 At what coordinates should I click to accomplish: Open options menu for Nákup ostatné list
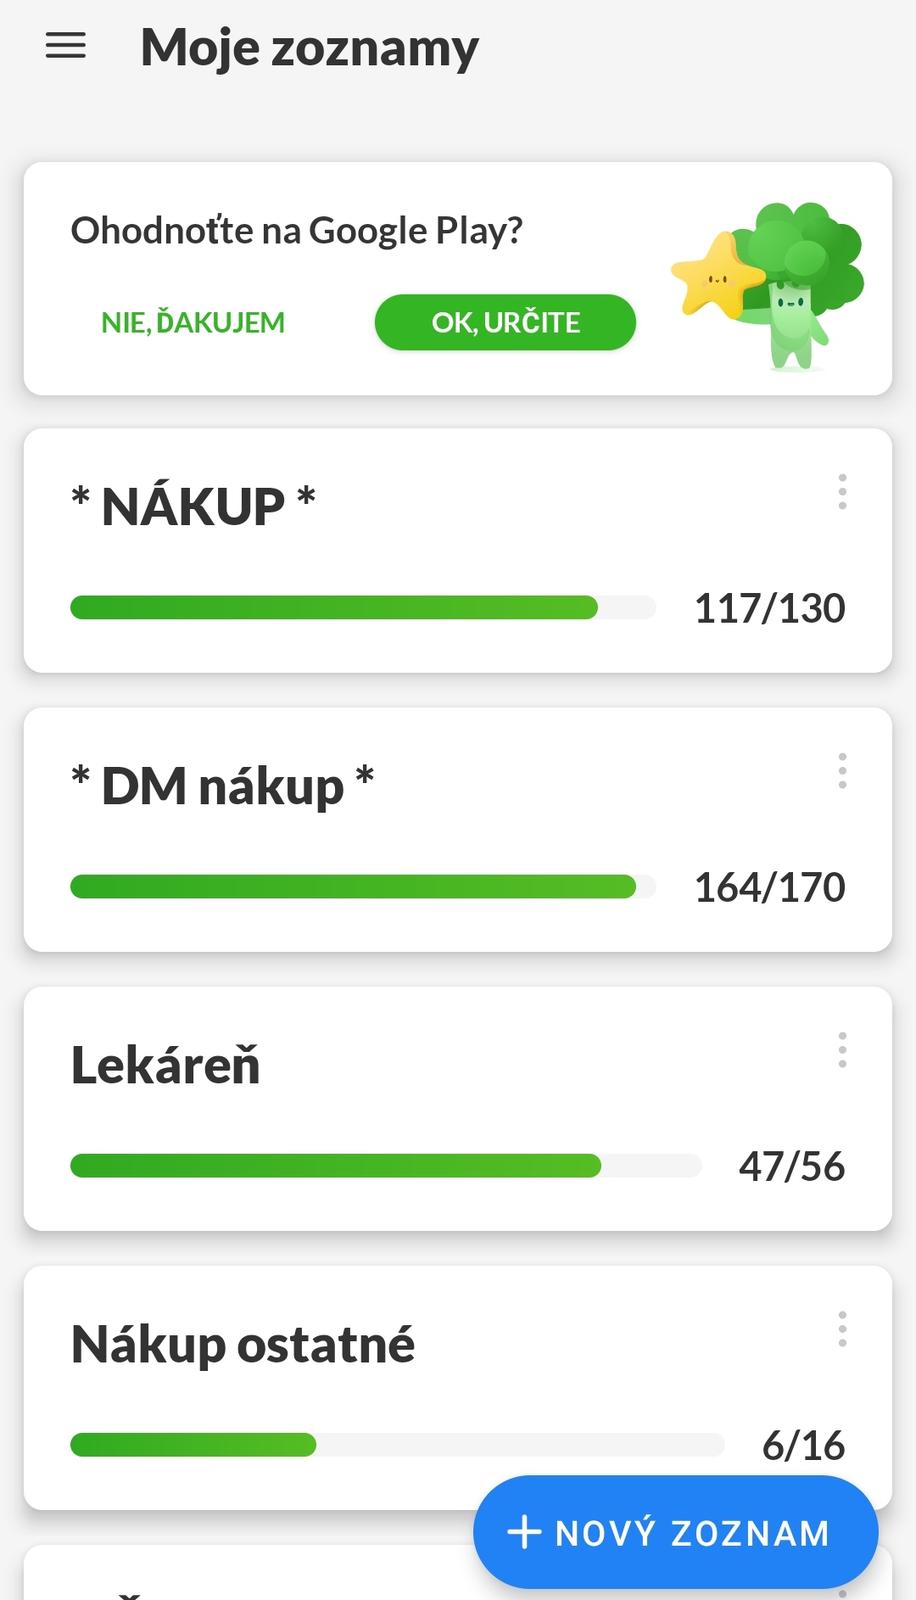pos(842,1329)
